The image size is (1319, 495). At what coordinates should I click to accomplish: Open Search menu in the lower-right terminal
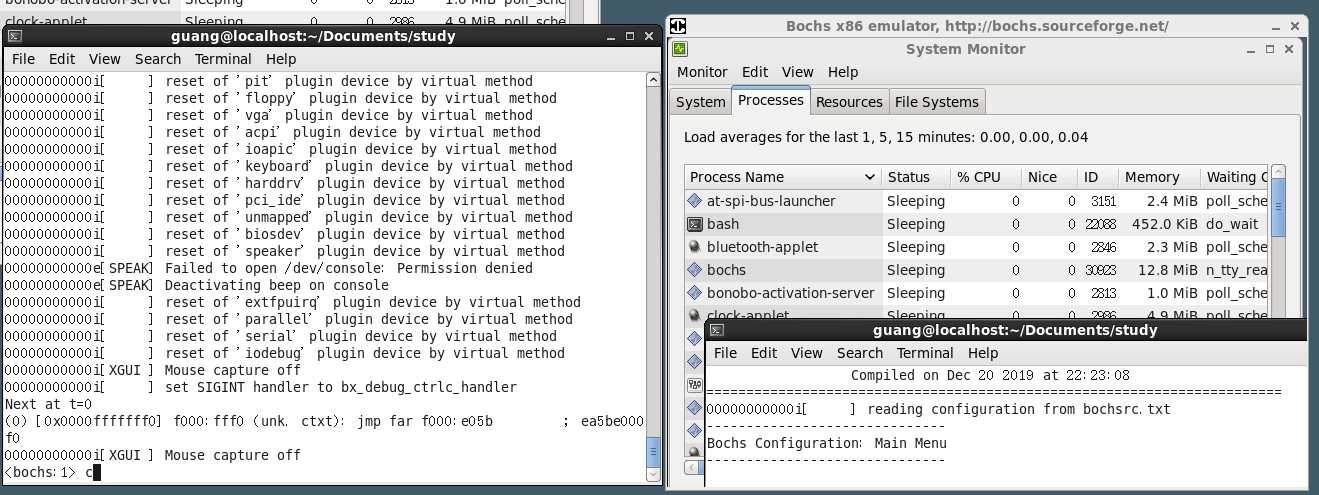point(859,353)
